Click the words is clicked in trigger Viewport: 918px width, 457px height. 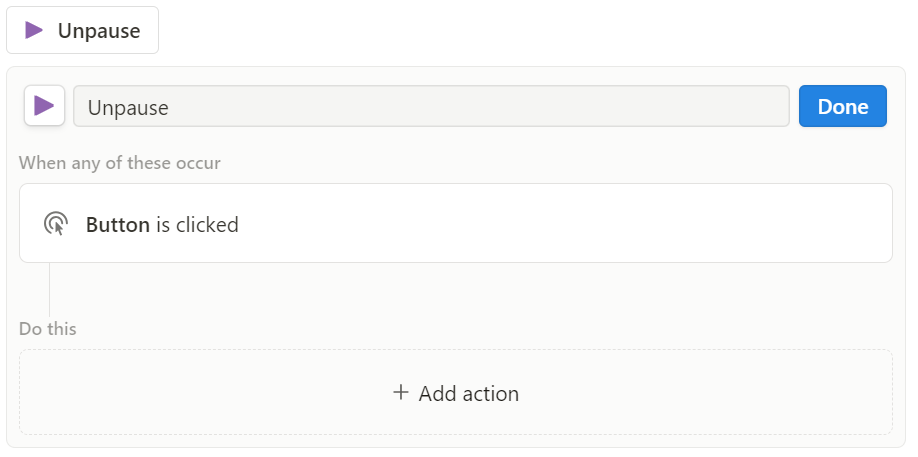(x=197, y=225)
